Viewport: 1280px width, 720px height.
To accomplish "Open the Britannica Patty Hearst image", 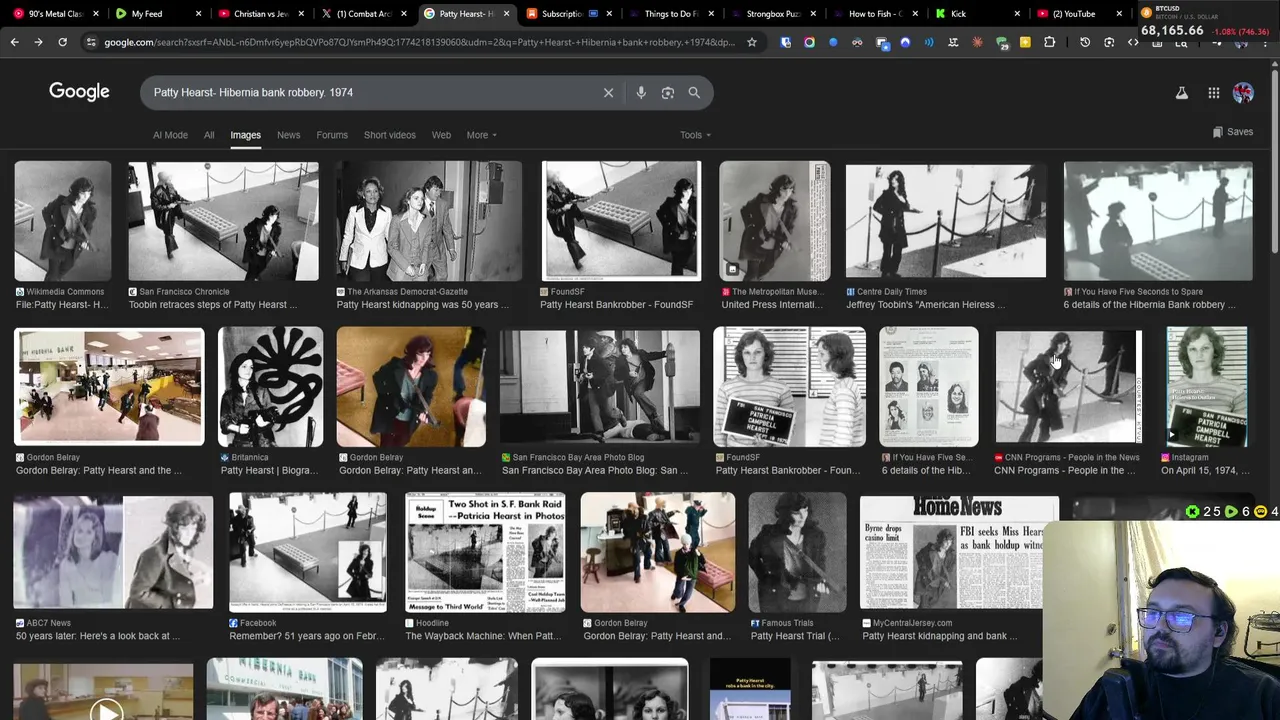I will coord(270,386).
